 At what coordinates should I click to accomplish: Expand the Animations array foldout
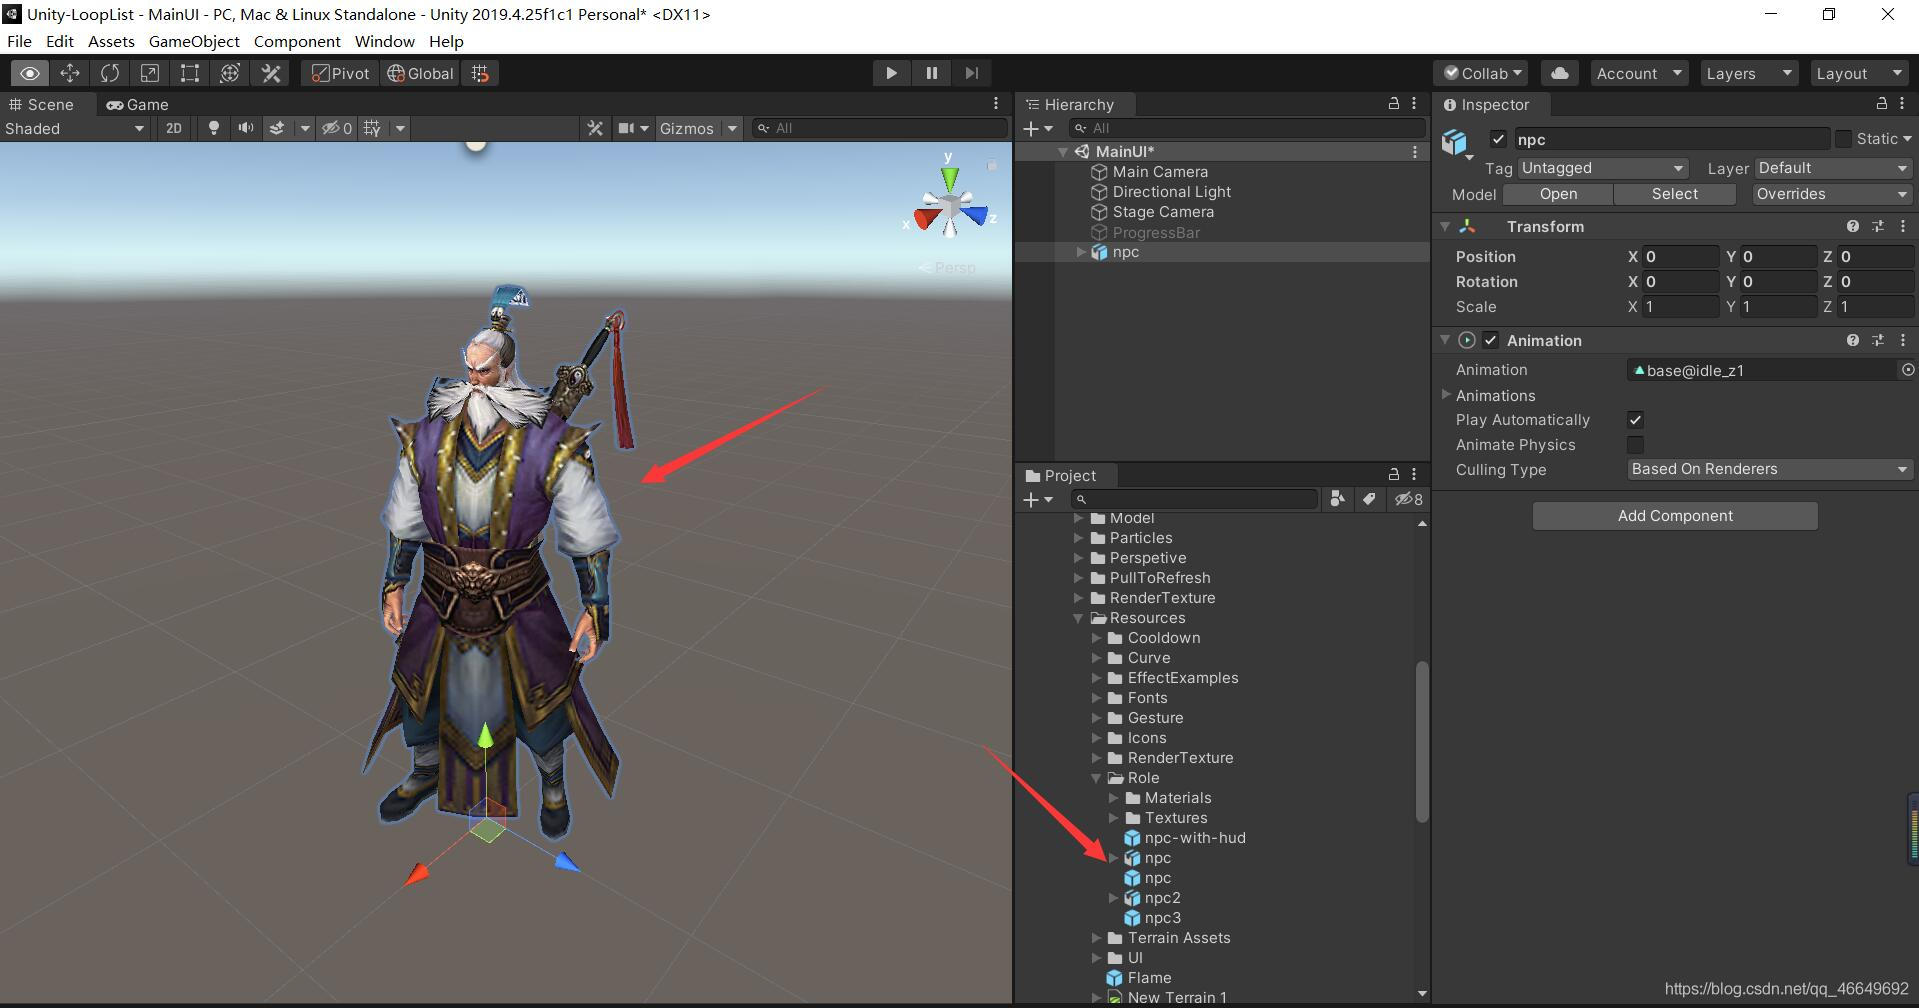pyautogui.click(x=1445, y=395)
